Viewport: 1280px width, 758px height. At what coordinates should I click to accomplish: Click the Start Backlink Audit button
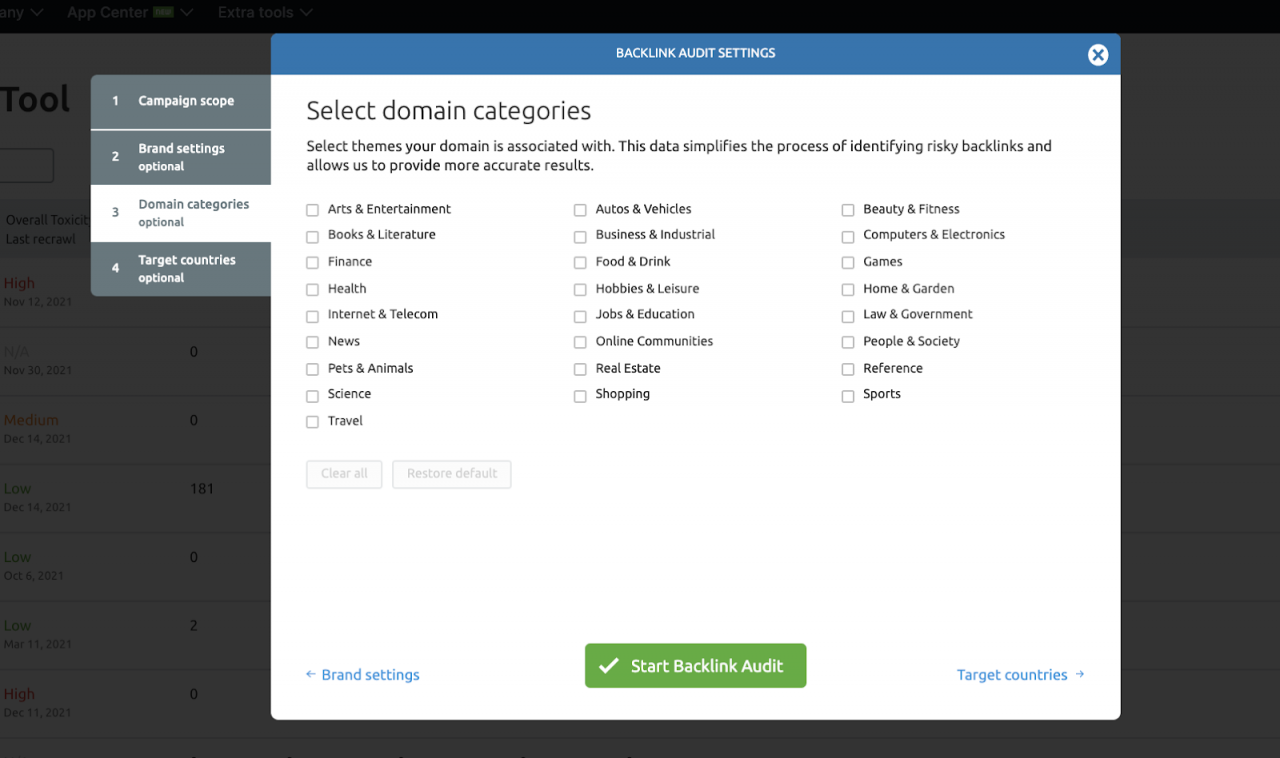695,666
